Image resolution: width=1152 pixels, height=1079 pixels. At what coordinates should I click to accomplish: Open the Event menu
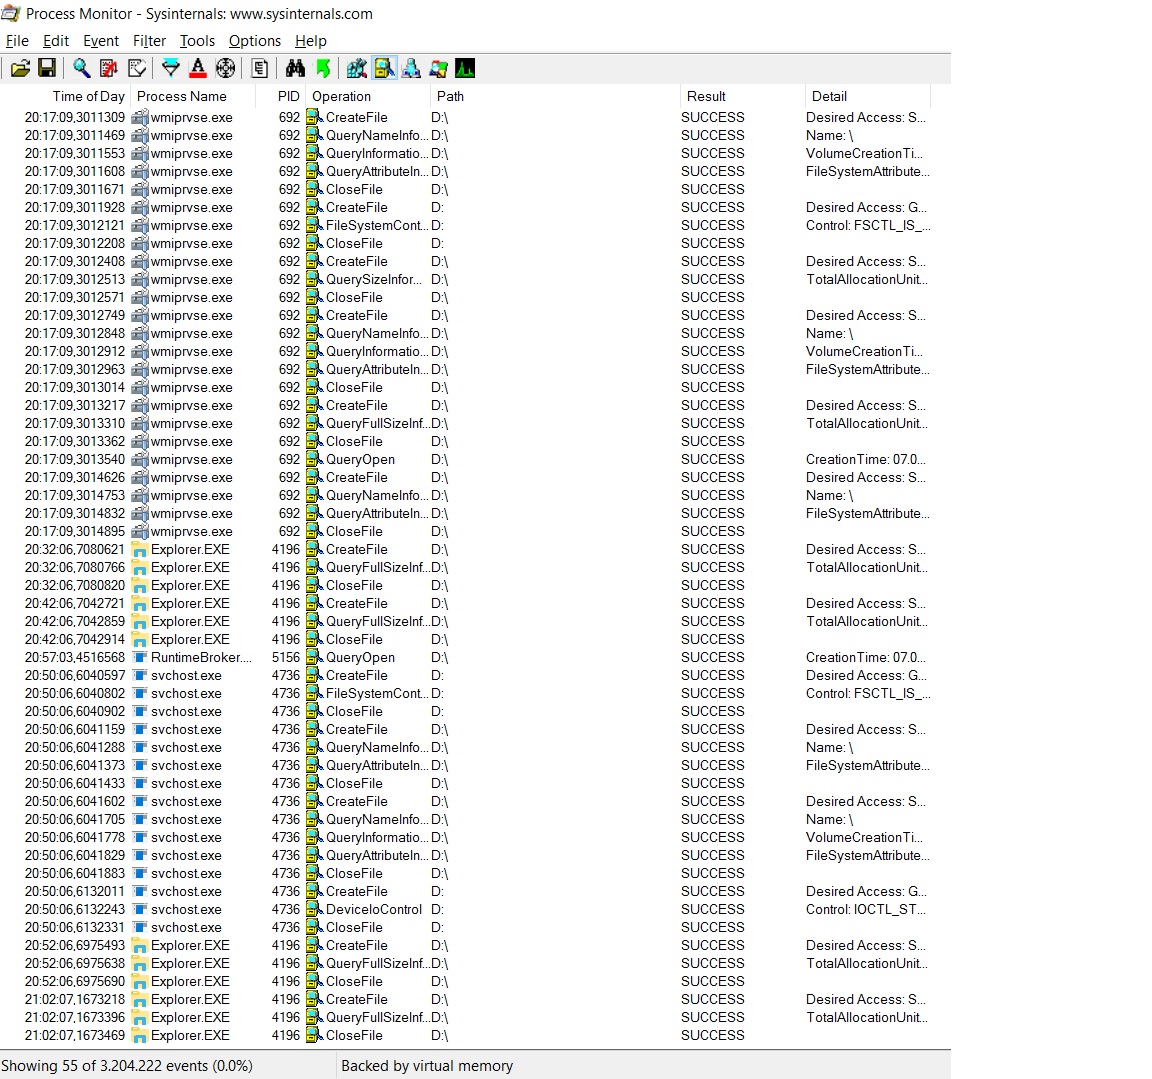pos(101,41)
